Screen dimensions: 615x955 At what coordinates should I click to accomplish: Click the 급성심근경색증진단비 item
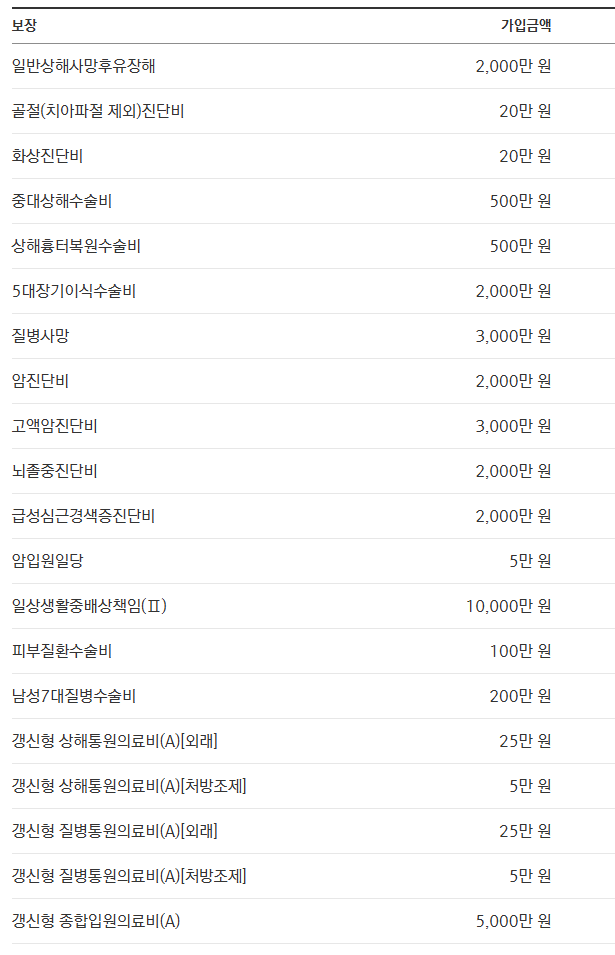click(83, 516)
